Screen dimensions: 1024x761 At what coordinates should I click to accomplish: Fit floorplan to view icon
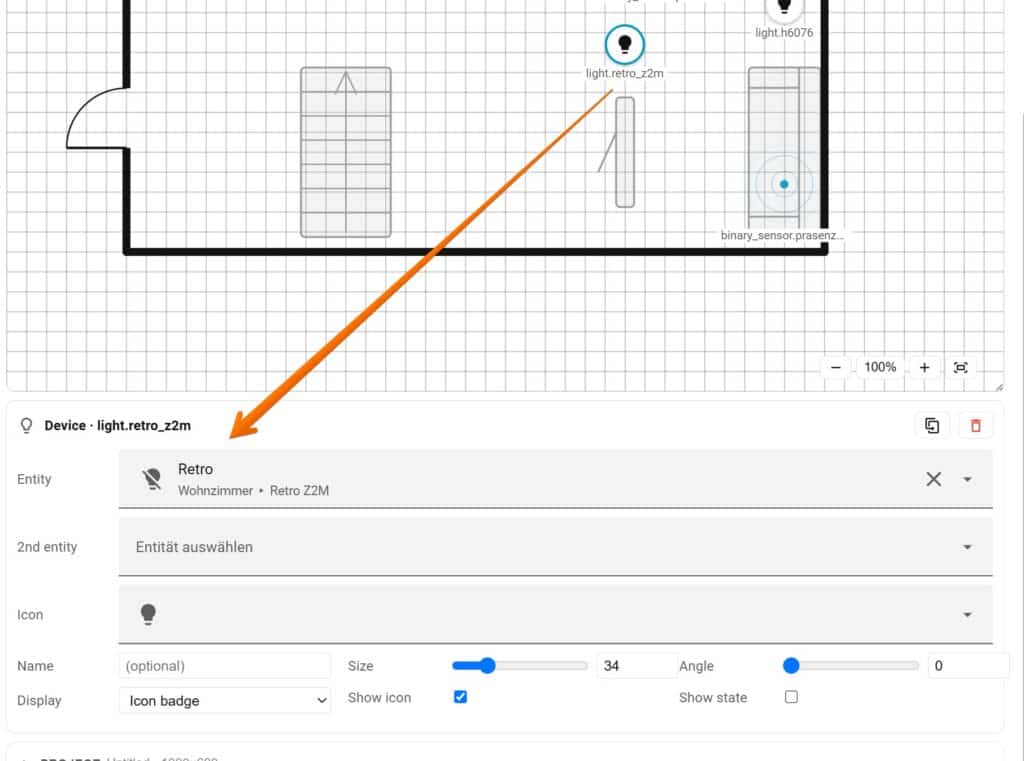click(x=960, y=367)
